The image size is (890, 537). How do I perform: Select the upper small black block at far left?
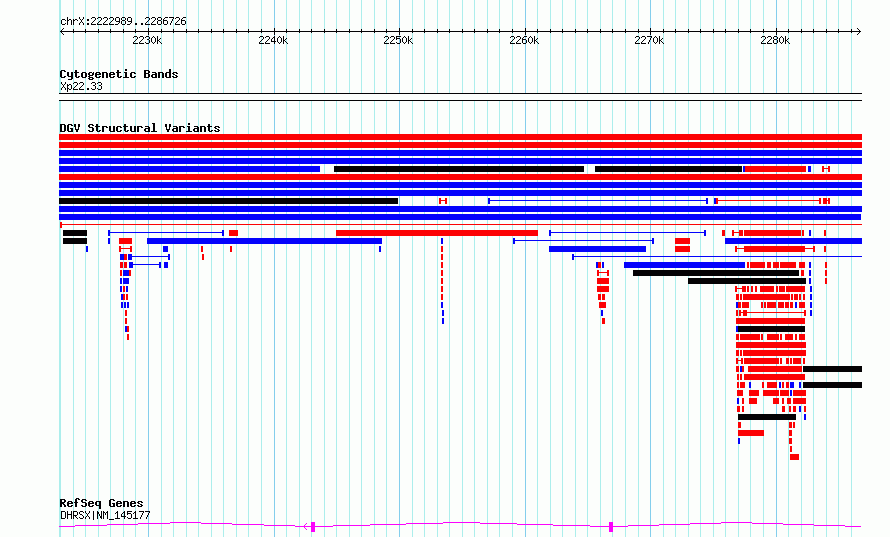75,233
